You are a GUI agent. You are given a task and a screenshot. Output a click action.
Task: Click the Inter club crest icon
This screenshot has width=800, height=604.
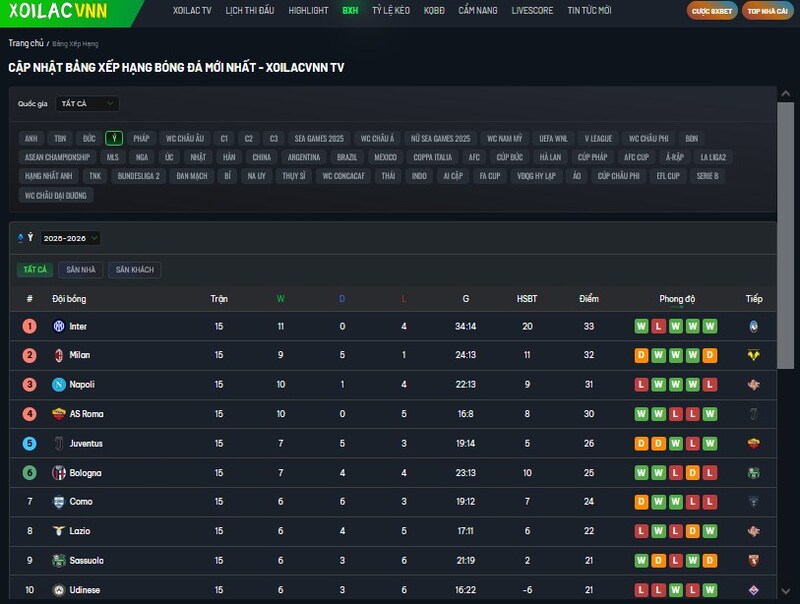coord(58,326)
